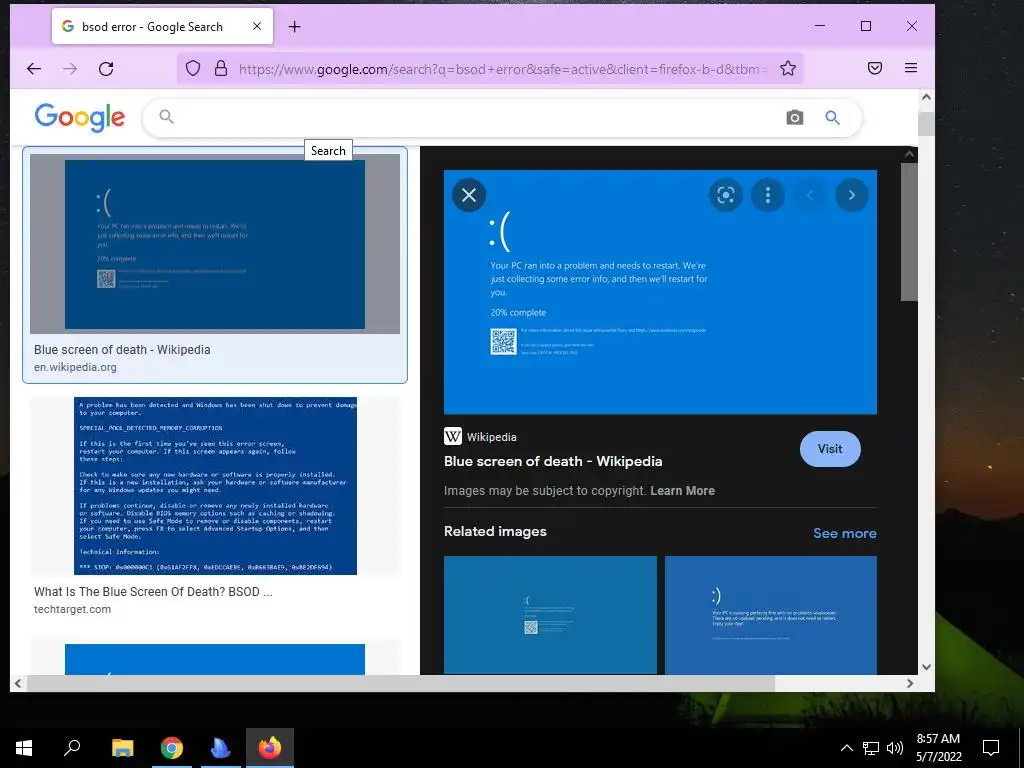Open the Learn More copyright link

coord(682,490)
